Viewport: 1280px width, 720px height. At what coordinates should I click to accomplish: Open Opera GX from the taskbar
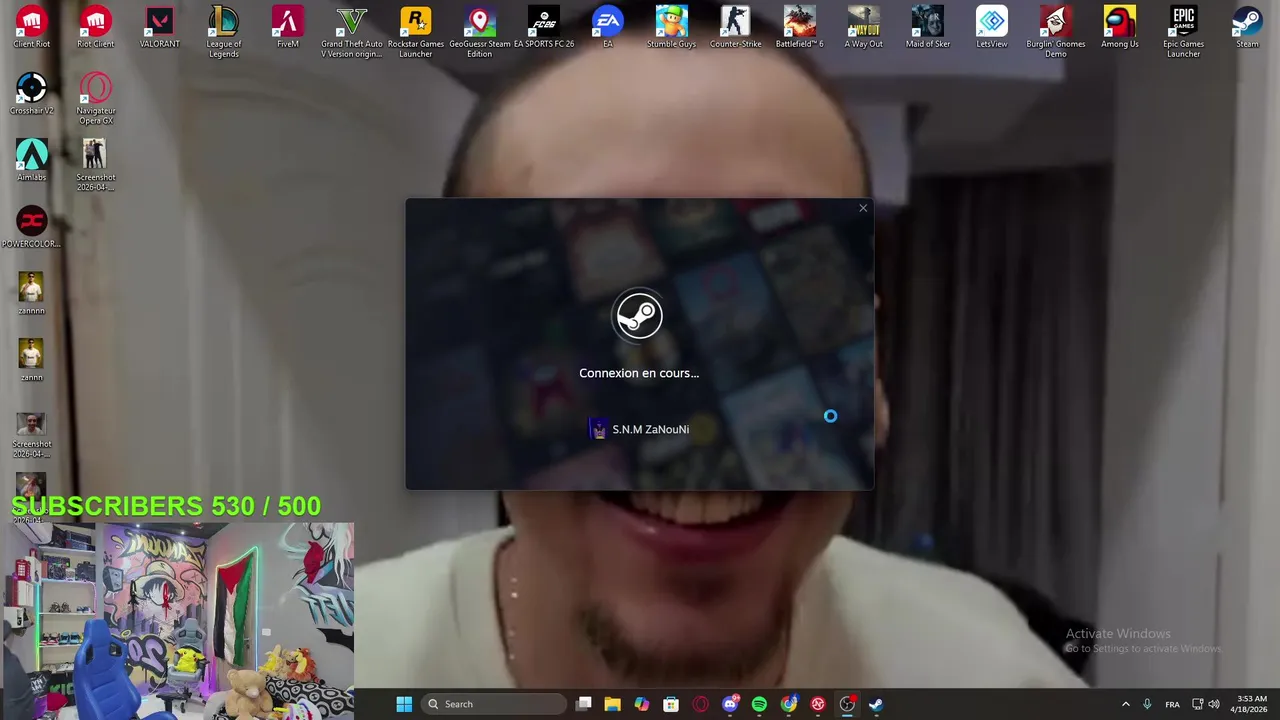click(700, 704)
